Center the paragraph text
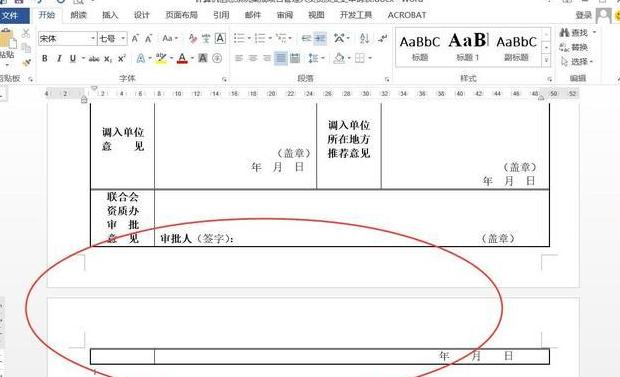The height and width of the screenshot is (377, 620). point(252,59)
